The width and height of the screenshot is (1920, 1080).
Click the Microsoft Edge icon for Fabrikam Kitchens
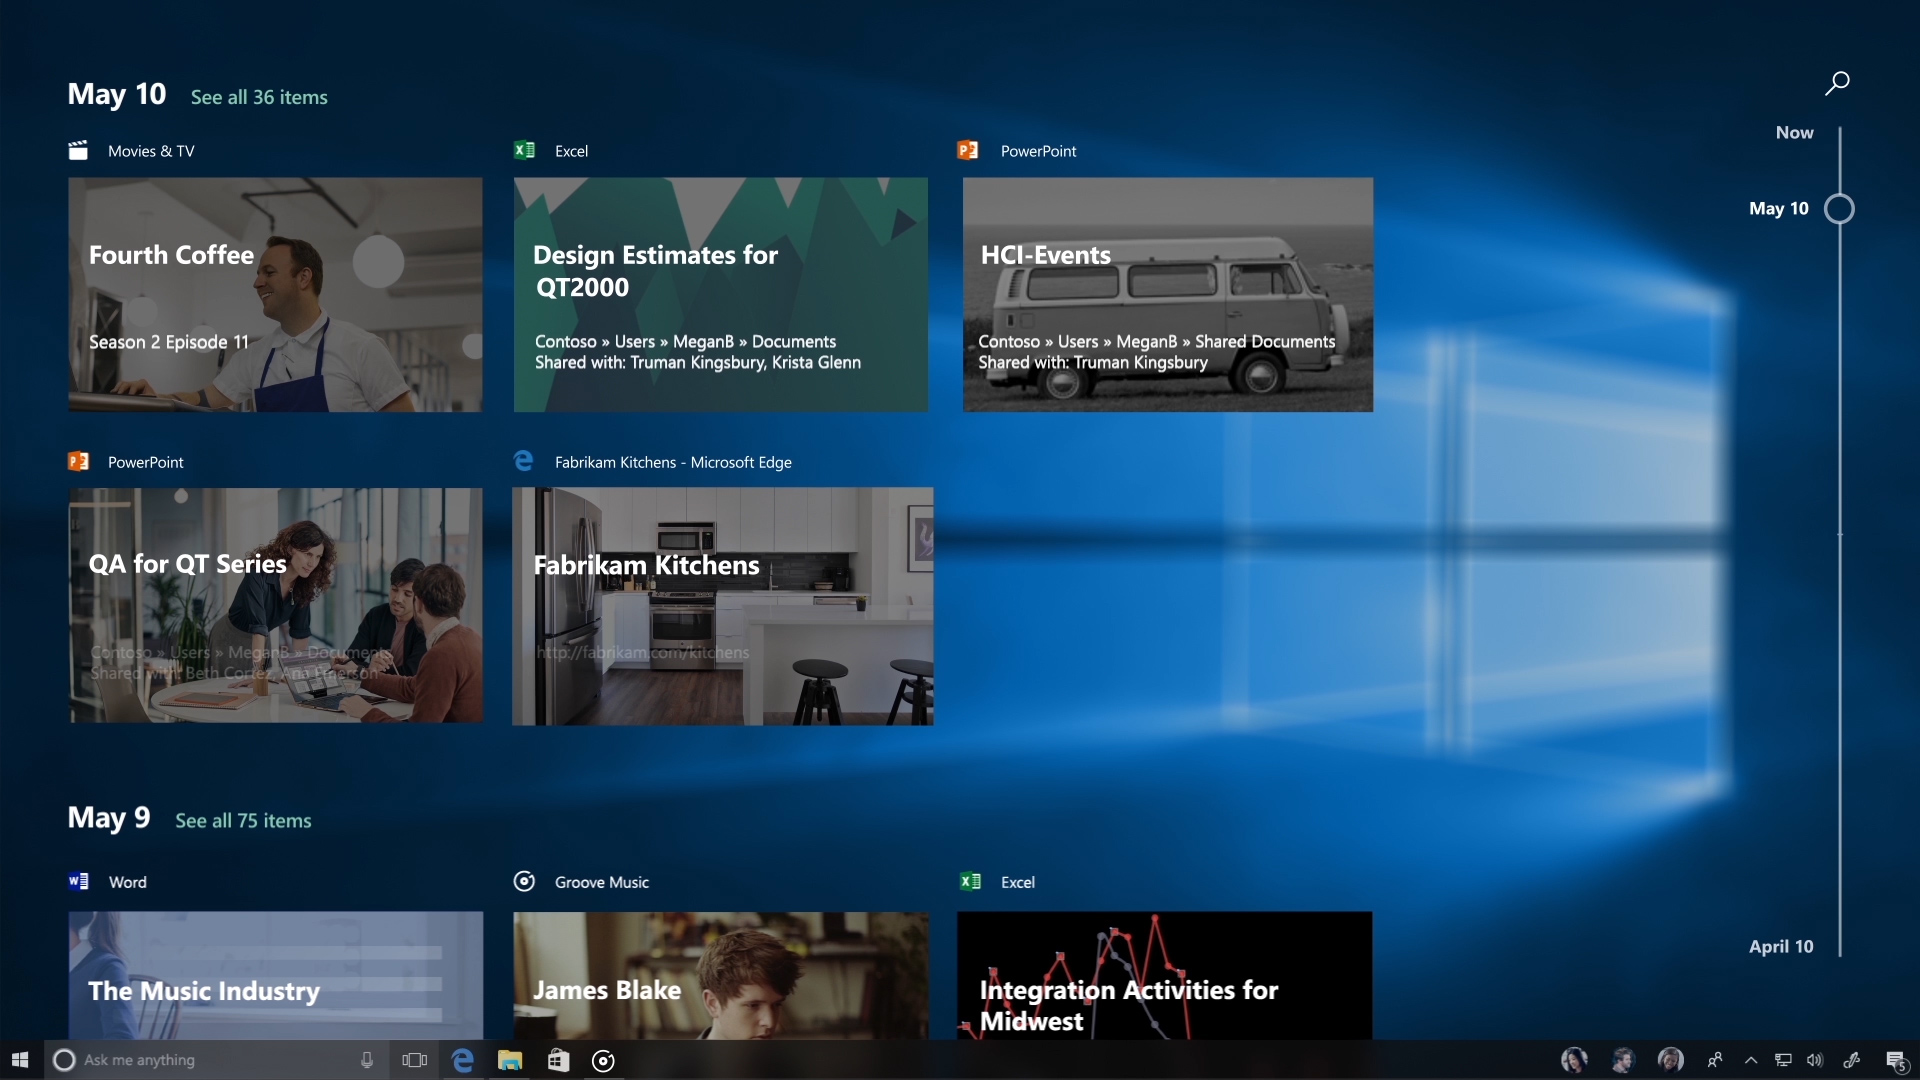click(x=525, y=462)
